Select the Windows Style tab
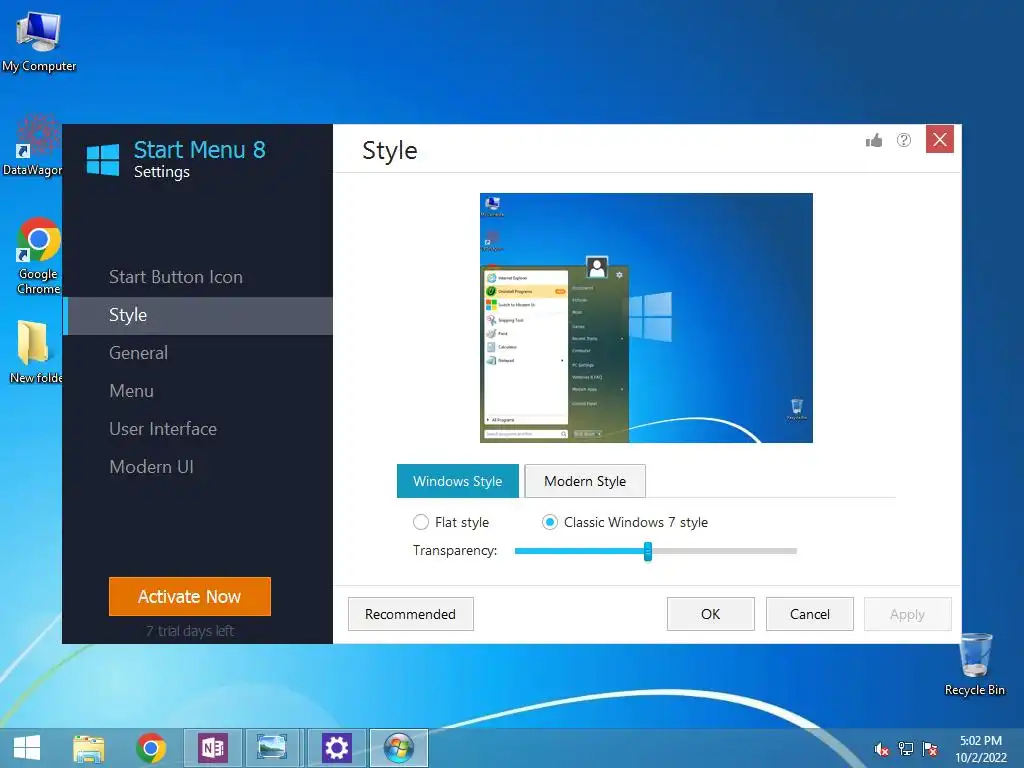The image size is (1024, 768). 457,481
